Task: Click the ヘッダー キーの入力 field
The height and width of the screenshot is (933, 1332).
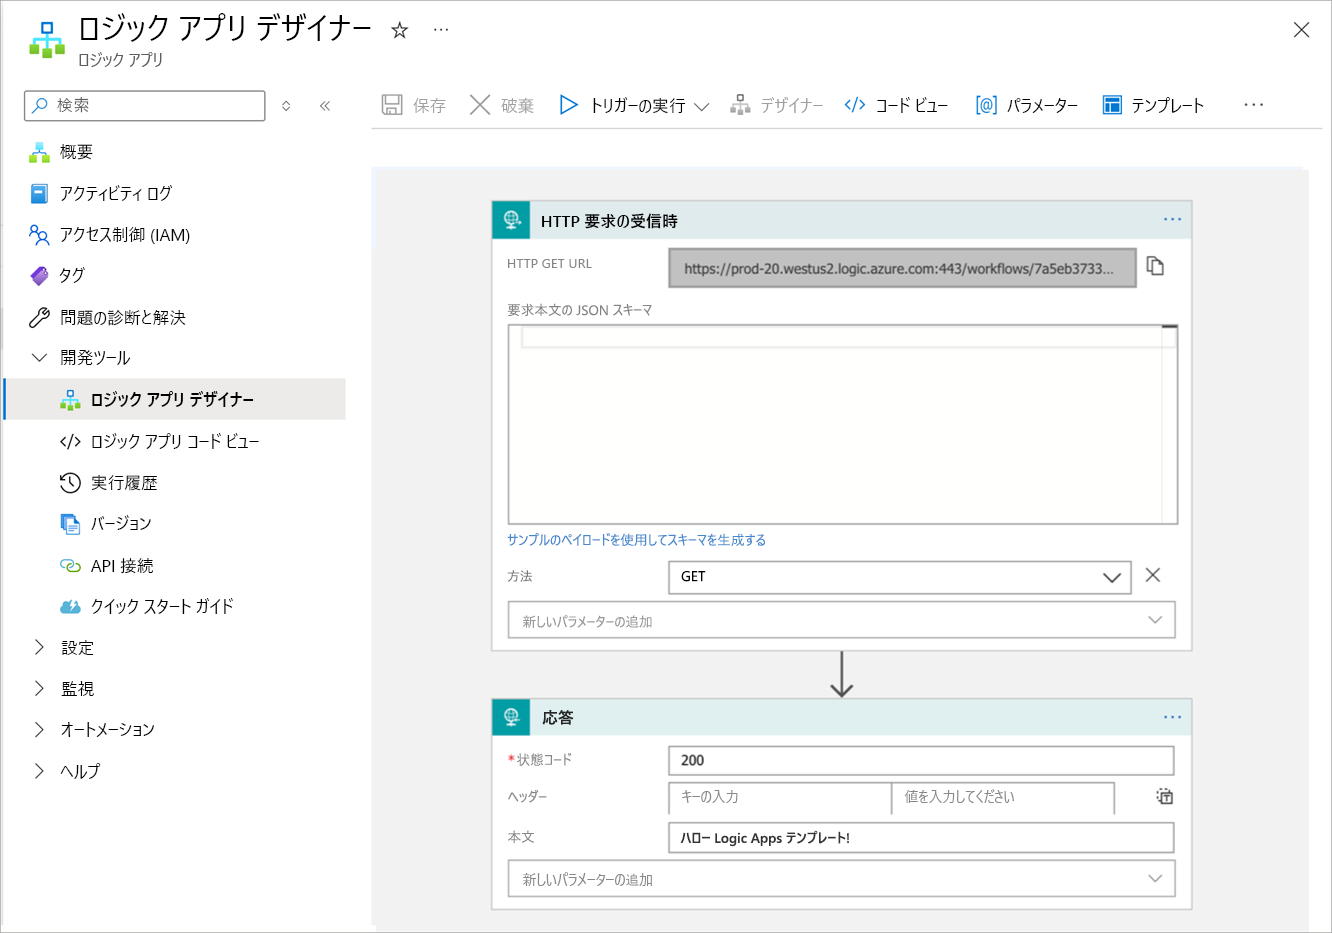Action: click(x=779, y=797)
